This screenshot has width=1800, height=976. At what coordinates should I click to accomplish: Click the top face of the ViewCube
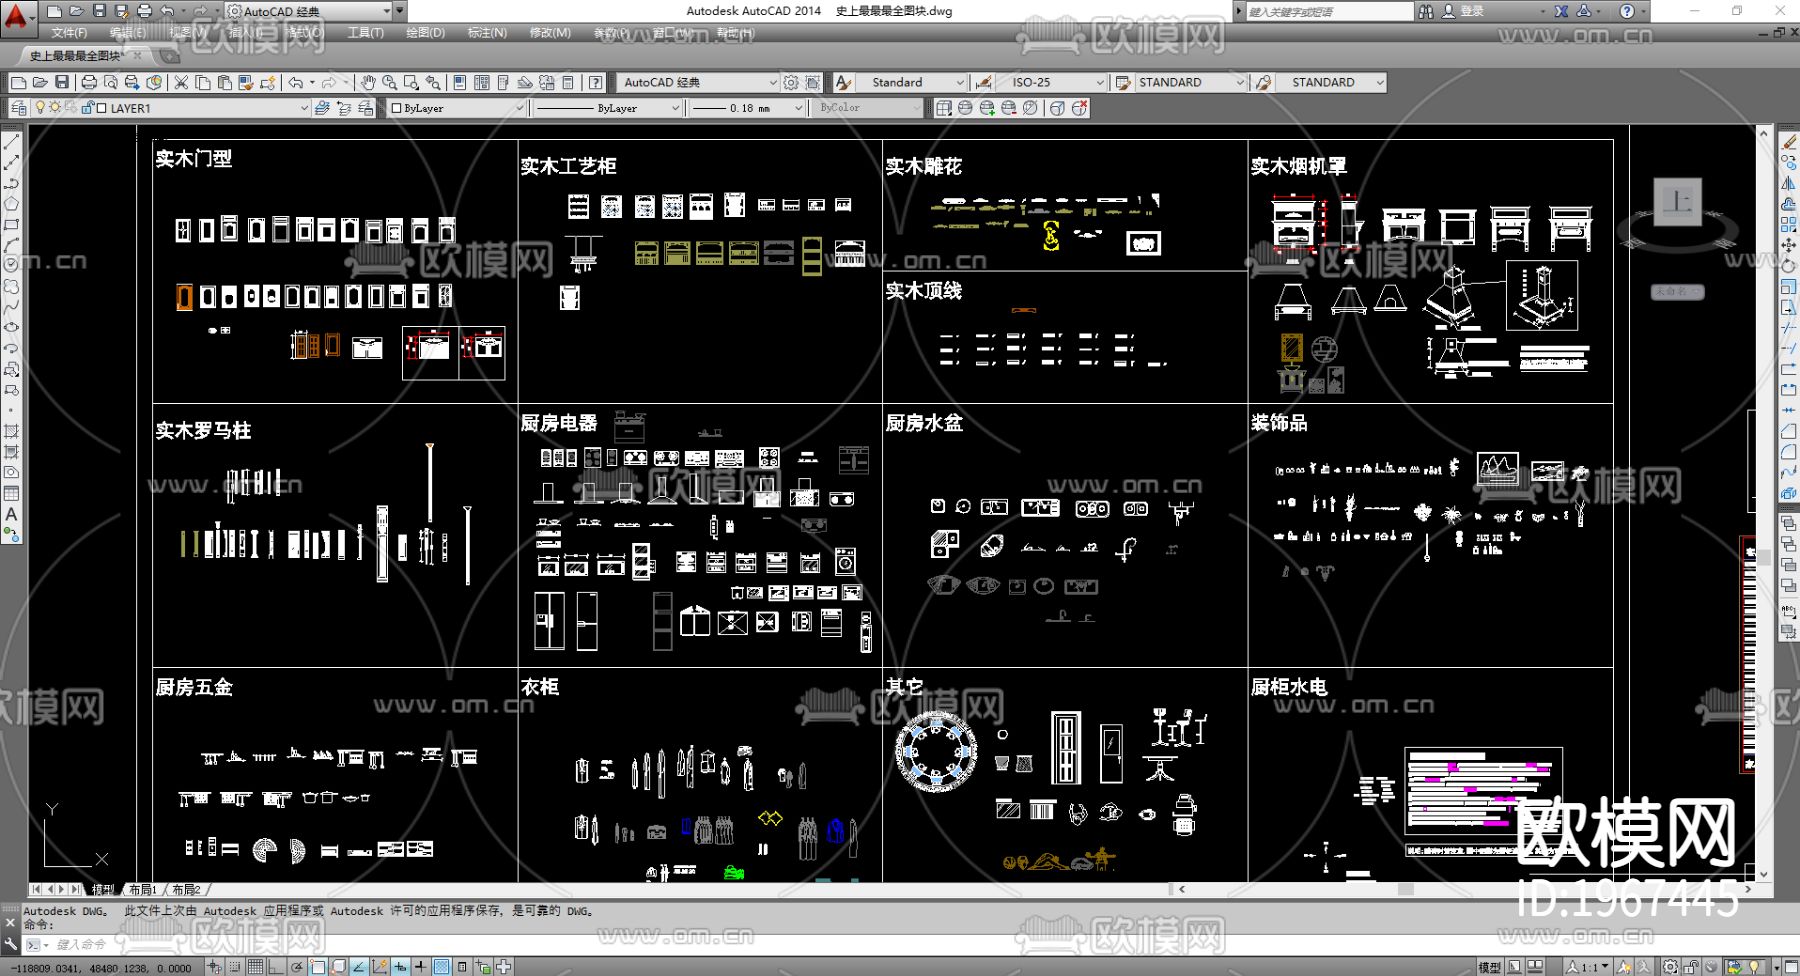[1677, 203]
